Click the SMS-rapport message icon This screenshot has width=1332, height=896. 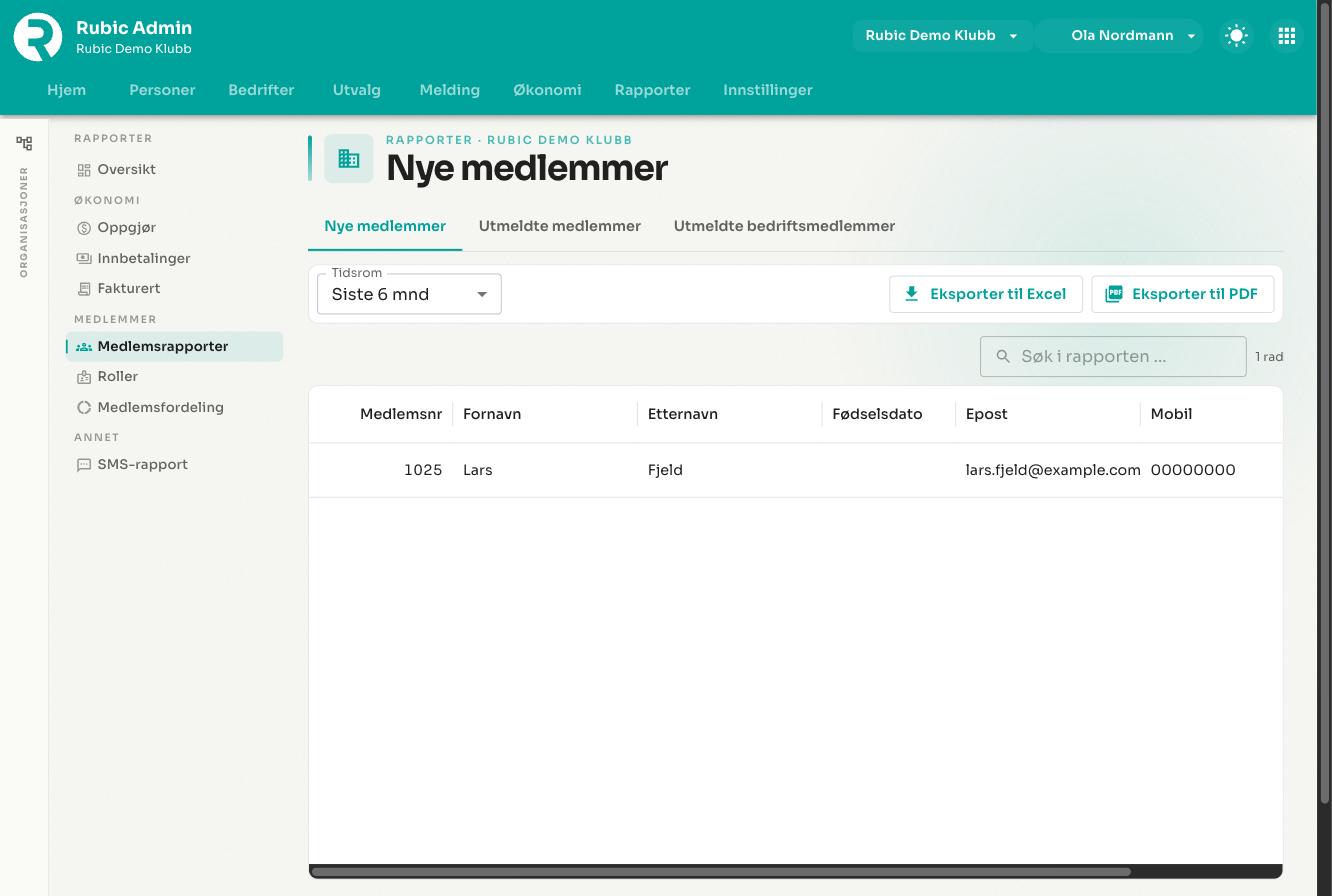[x=84, y=465]
